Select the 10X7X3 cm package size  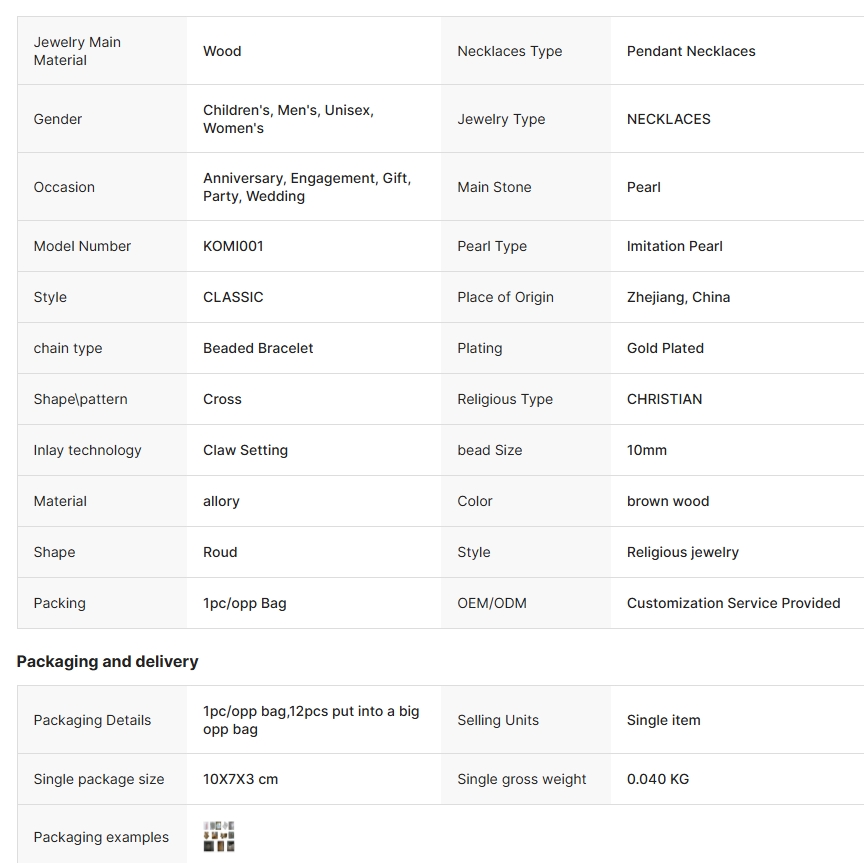tap(240, 779)
